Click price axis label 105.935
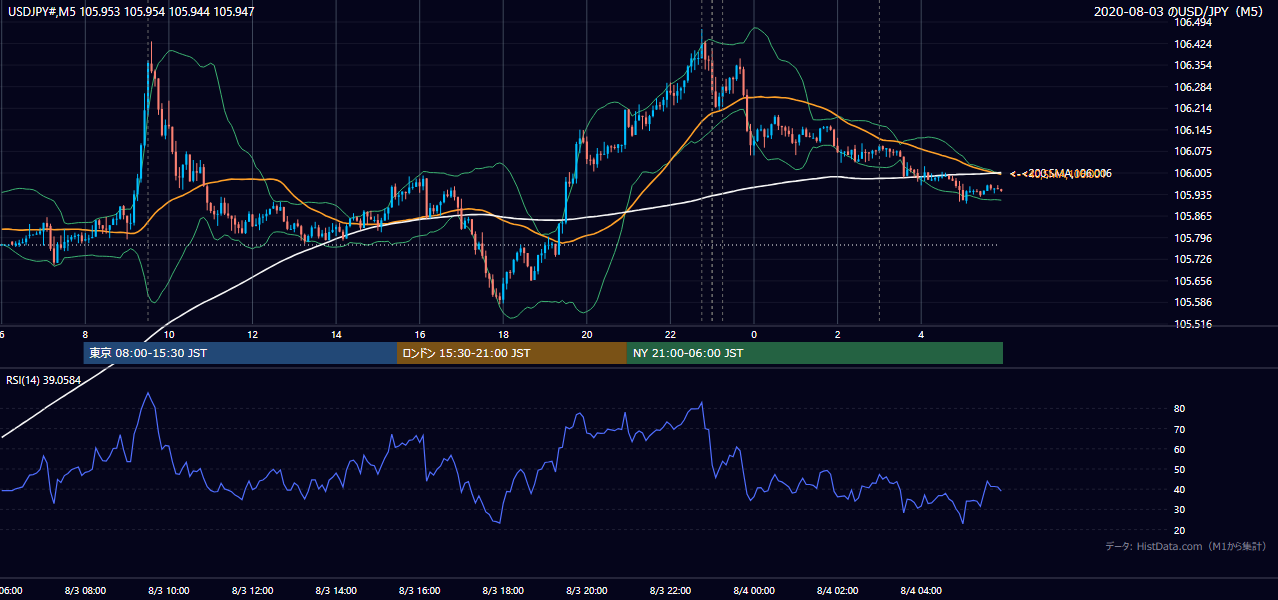This screenshot has width=1278, height=600. tap(1194, 195)
